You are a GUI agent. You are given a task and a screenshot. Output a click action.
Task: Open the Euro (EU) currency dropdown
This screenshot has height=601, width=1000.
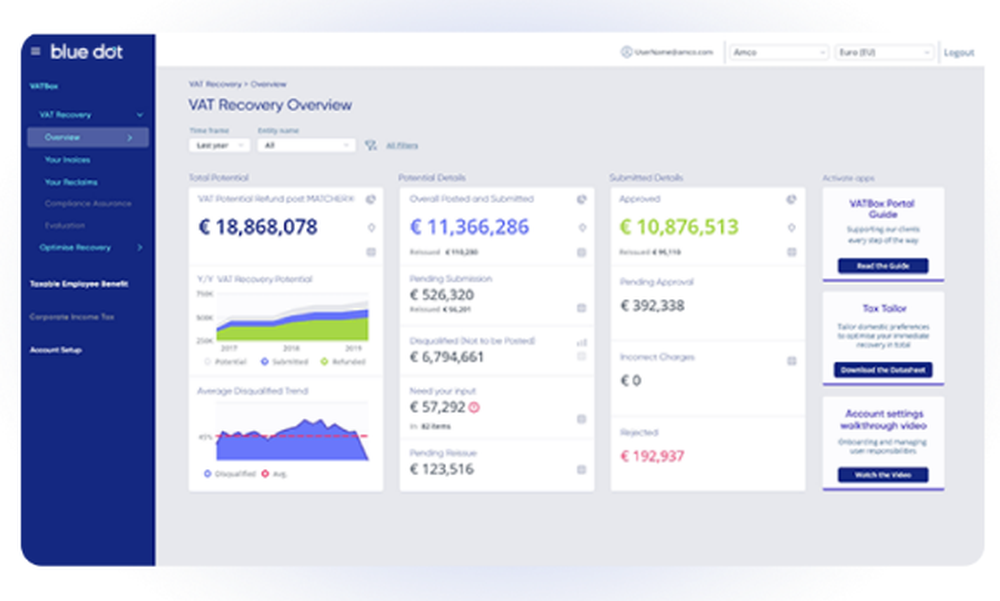pyautogui.click(x=884, y=52)
